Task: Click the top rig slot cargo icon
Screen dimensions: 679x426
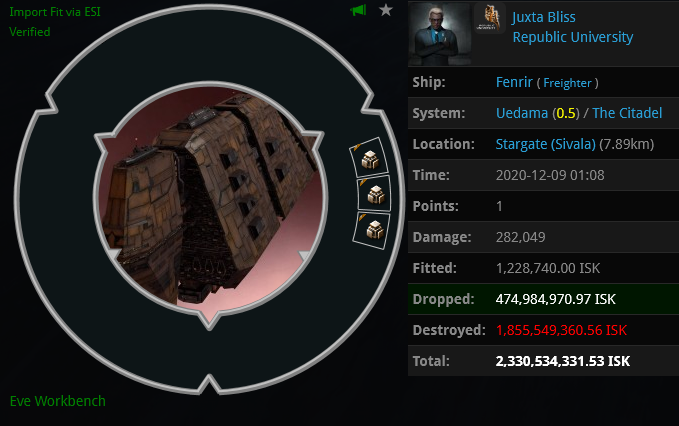Action: [x=370, y=159]
